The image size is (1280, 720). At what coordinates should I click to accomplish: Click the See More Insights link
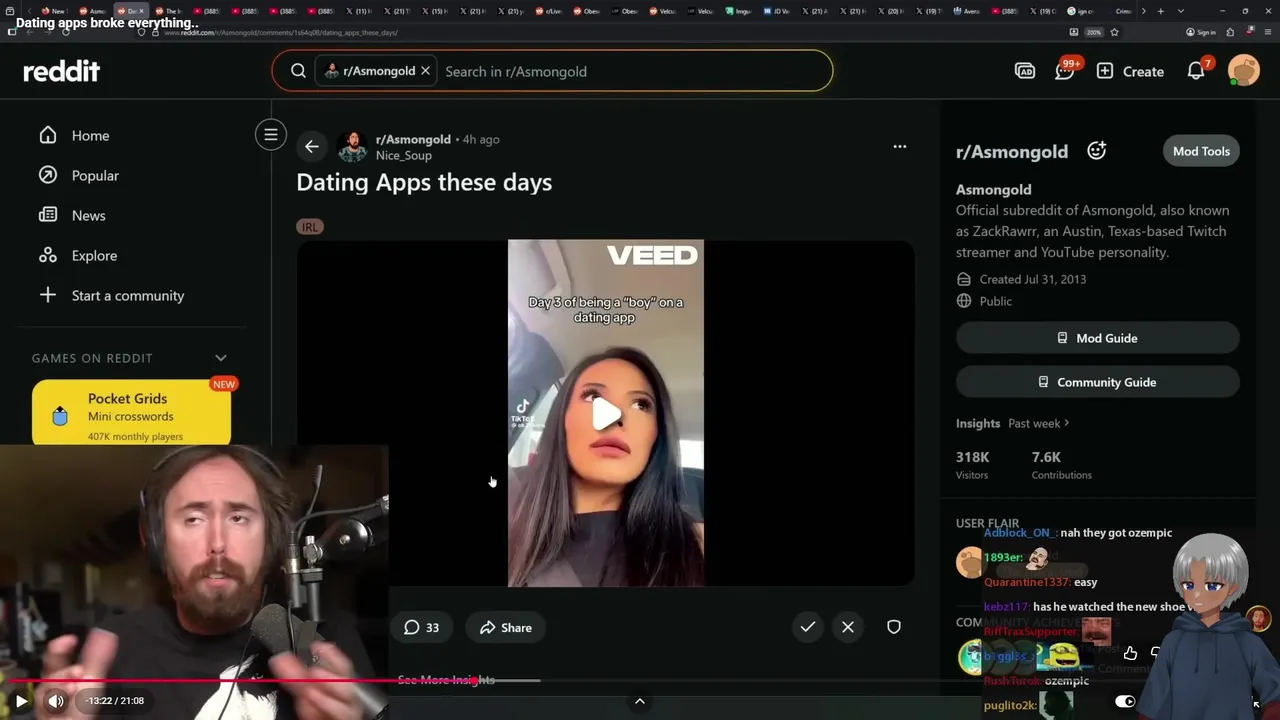click(446, 680)
